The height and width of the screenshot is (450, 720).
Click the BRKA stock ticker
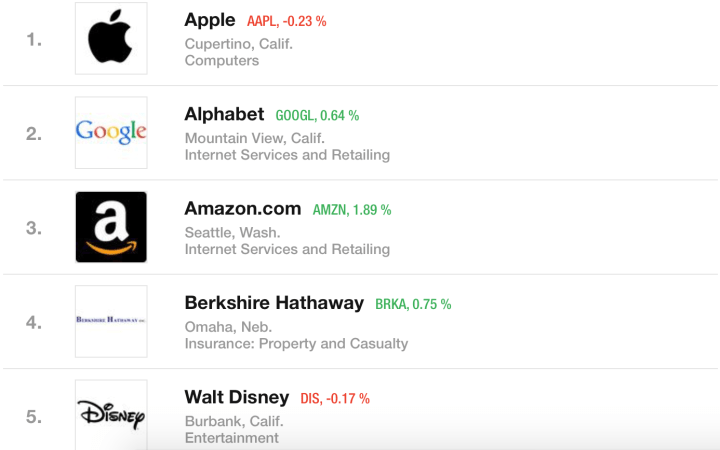413,304
